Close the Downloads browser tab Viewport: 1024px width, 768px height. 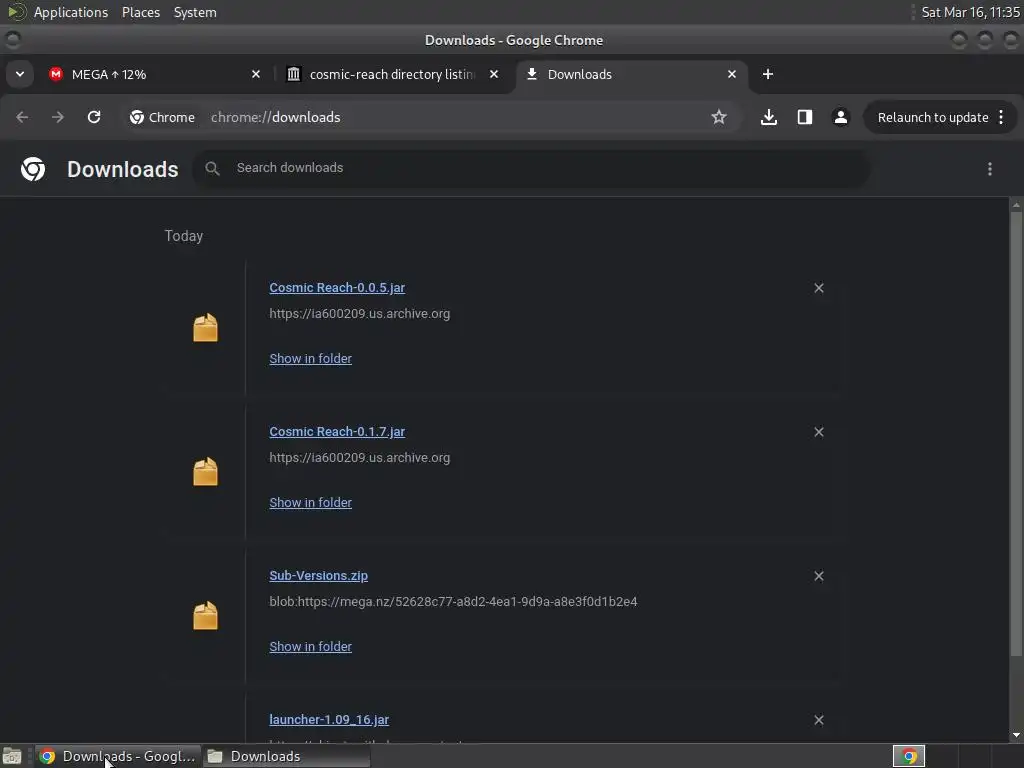pyautogui.click(x=732, y=74)
